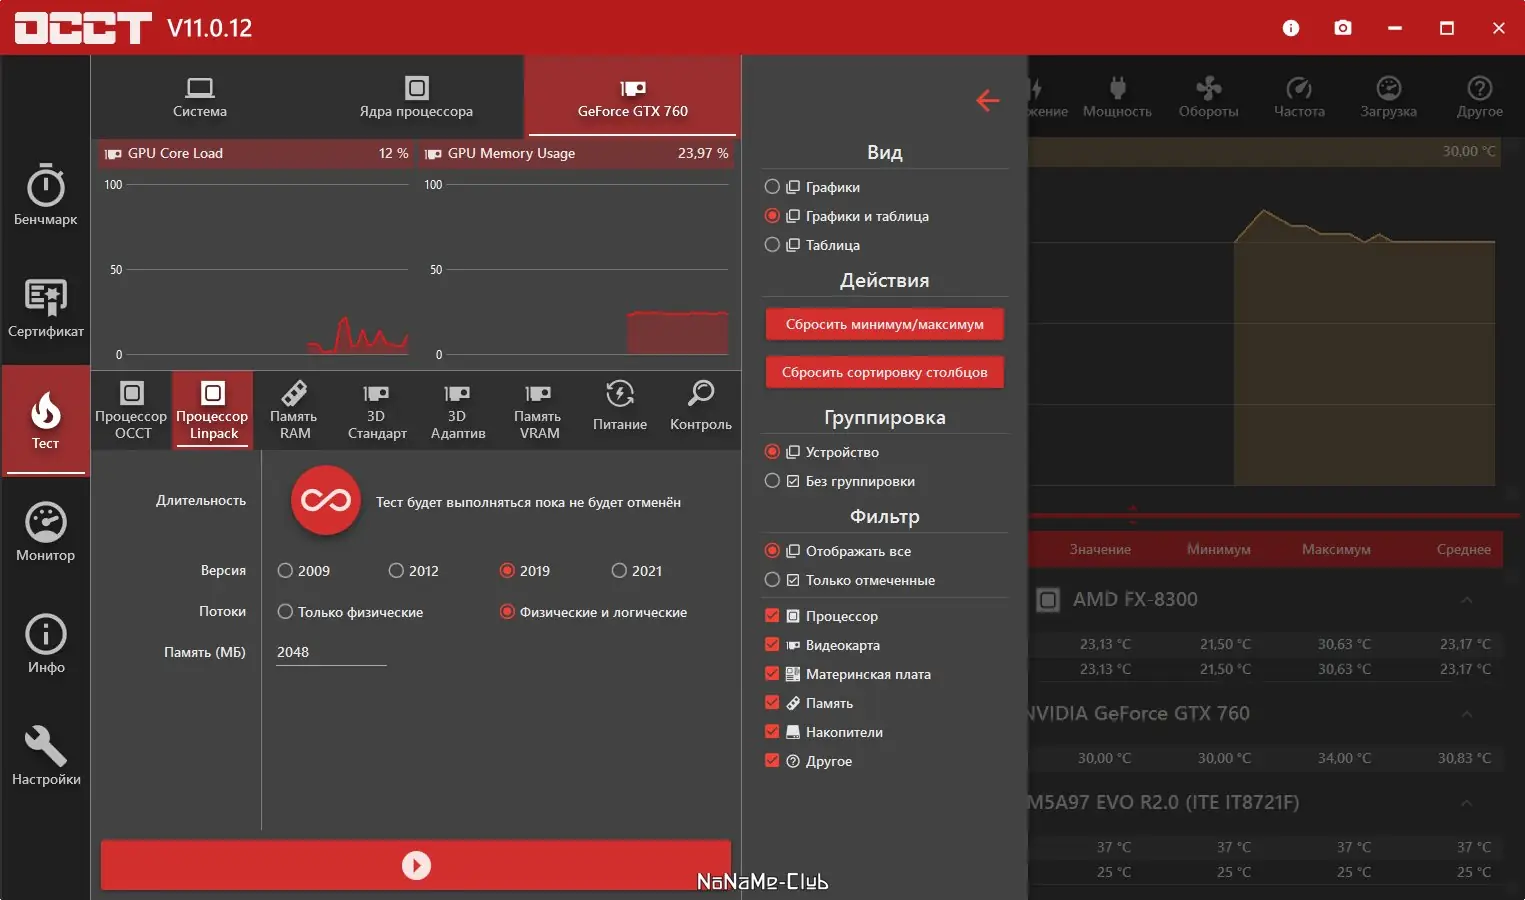Show Мощность power sensors
This screenshot has height=900, width=1525.
pyautogui.click(x=1117, y=97)
